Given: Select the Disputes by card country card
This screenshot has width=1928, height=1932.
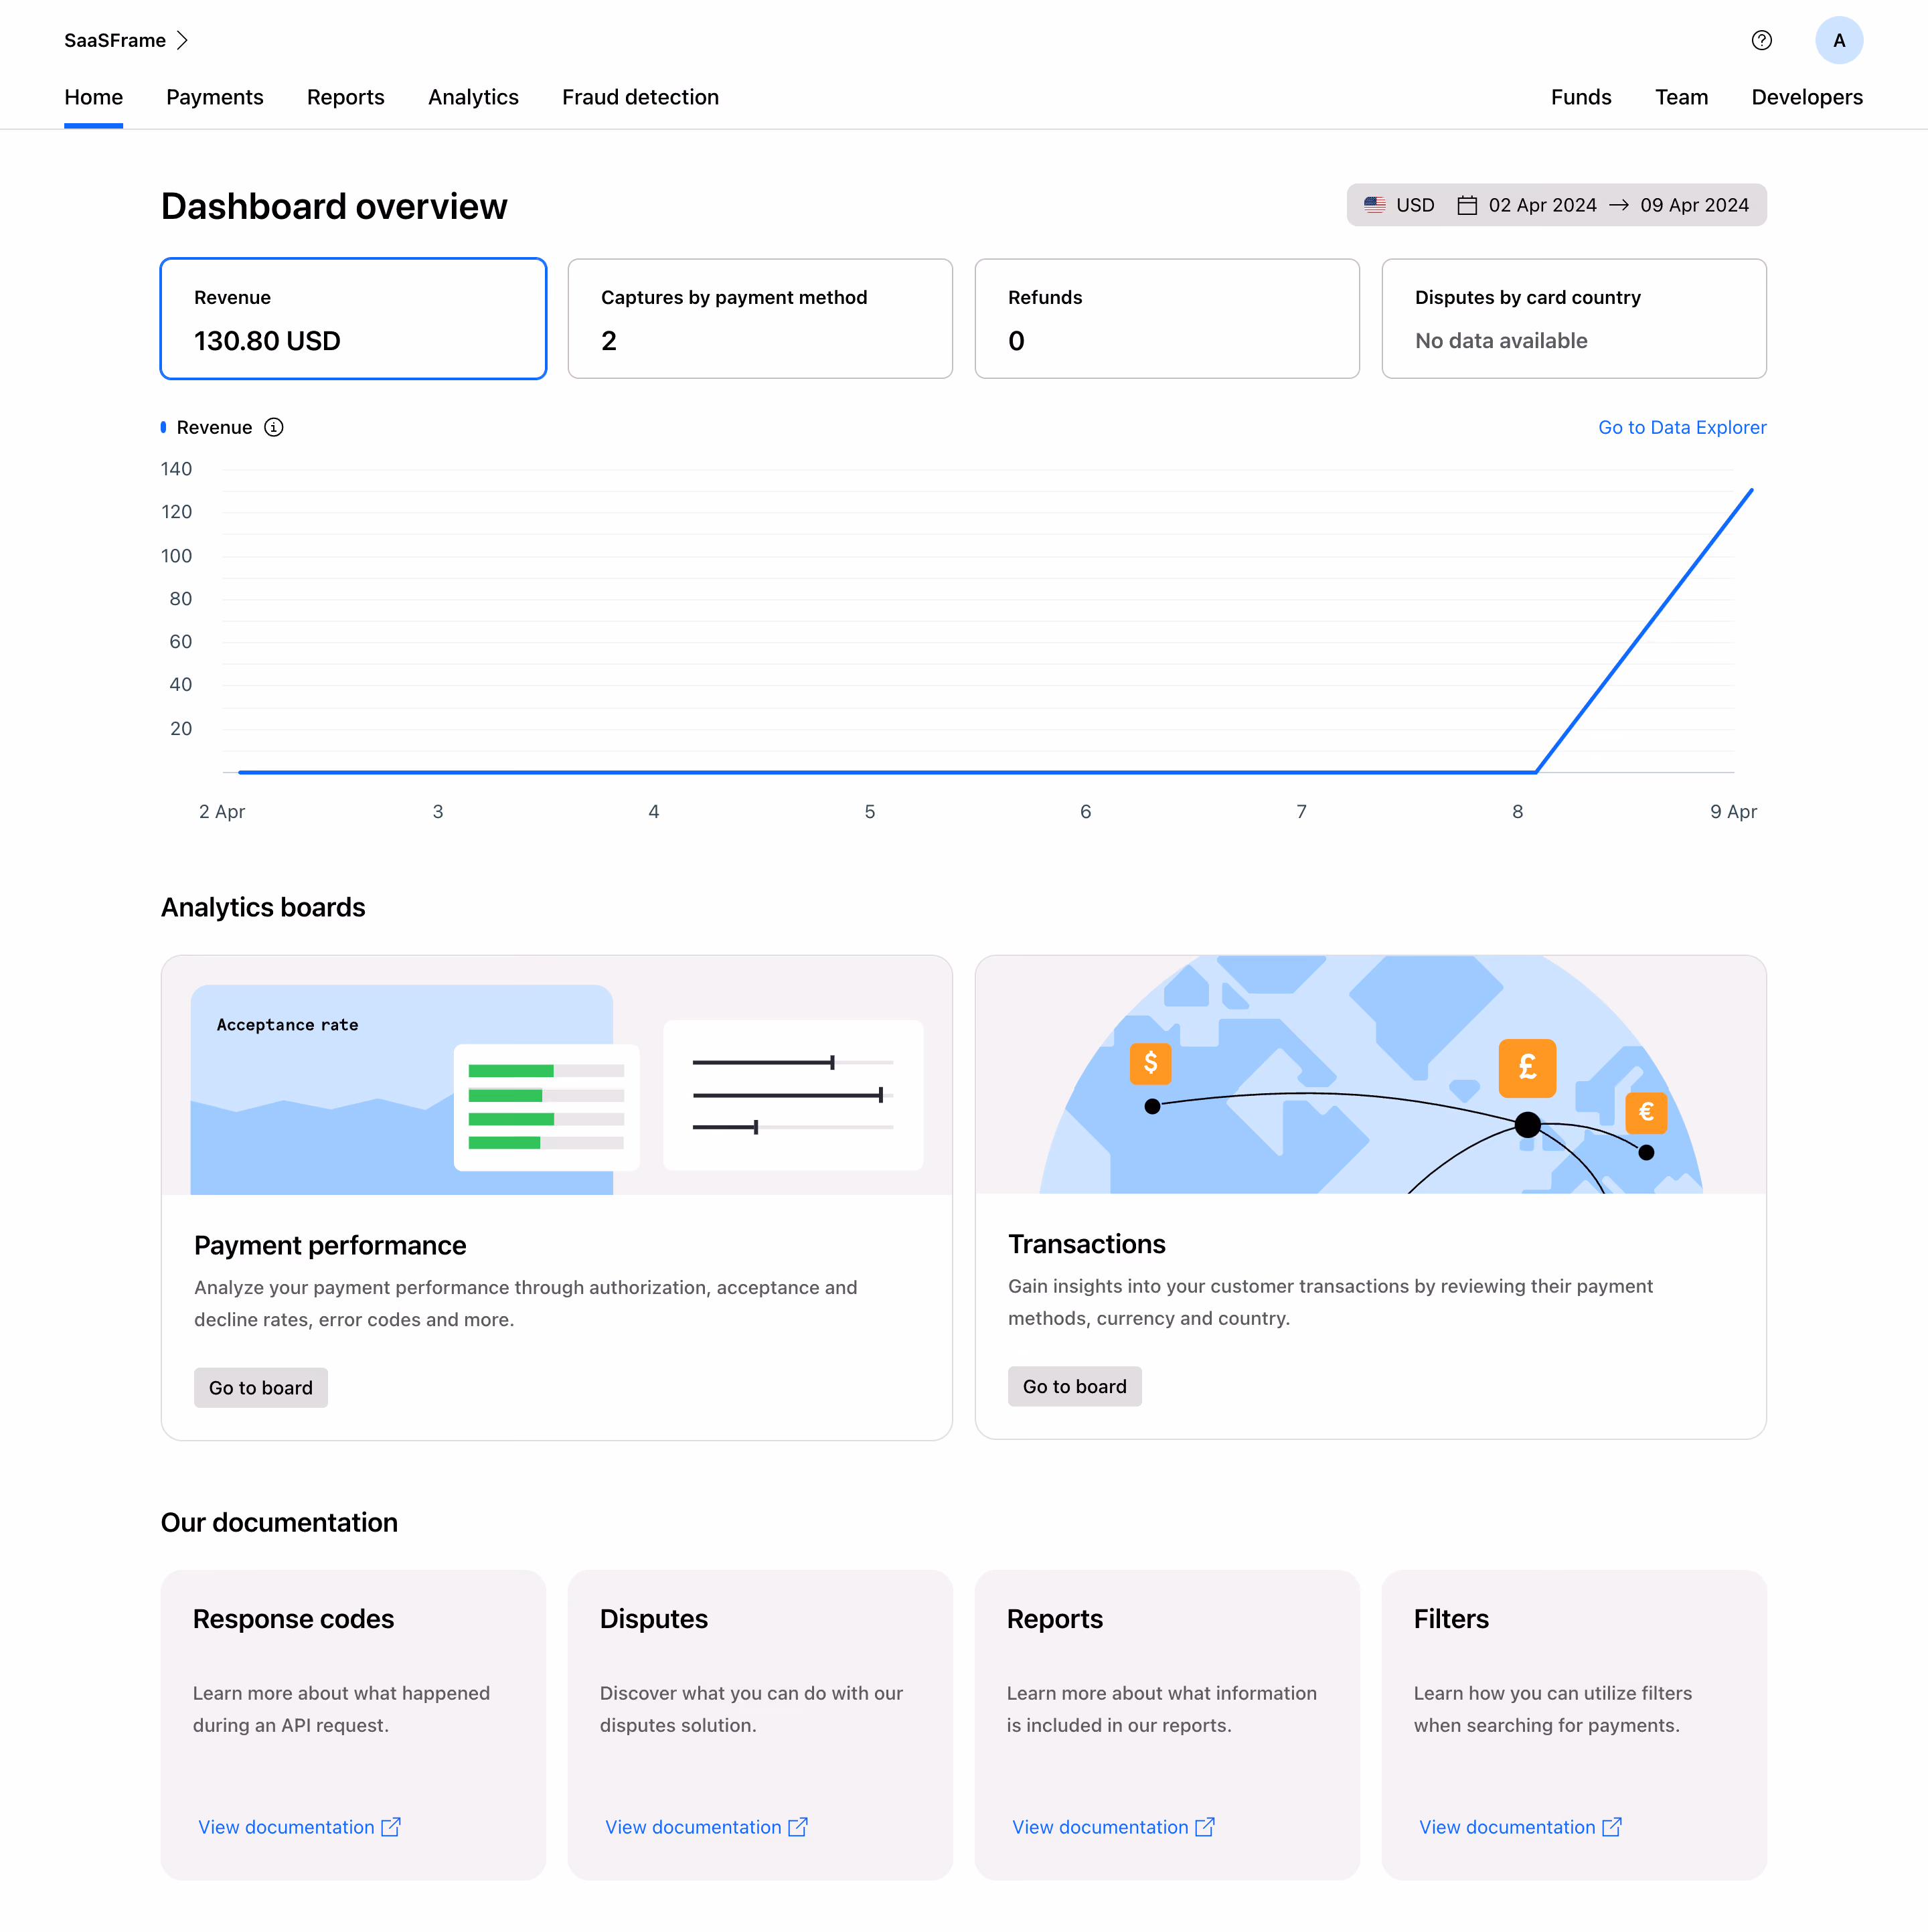Looking at the screenshot, I should (x=1574, y=319).
